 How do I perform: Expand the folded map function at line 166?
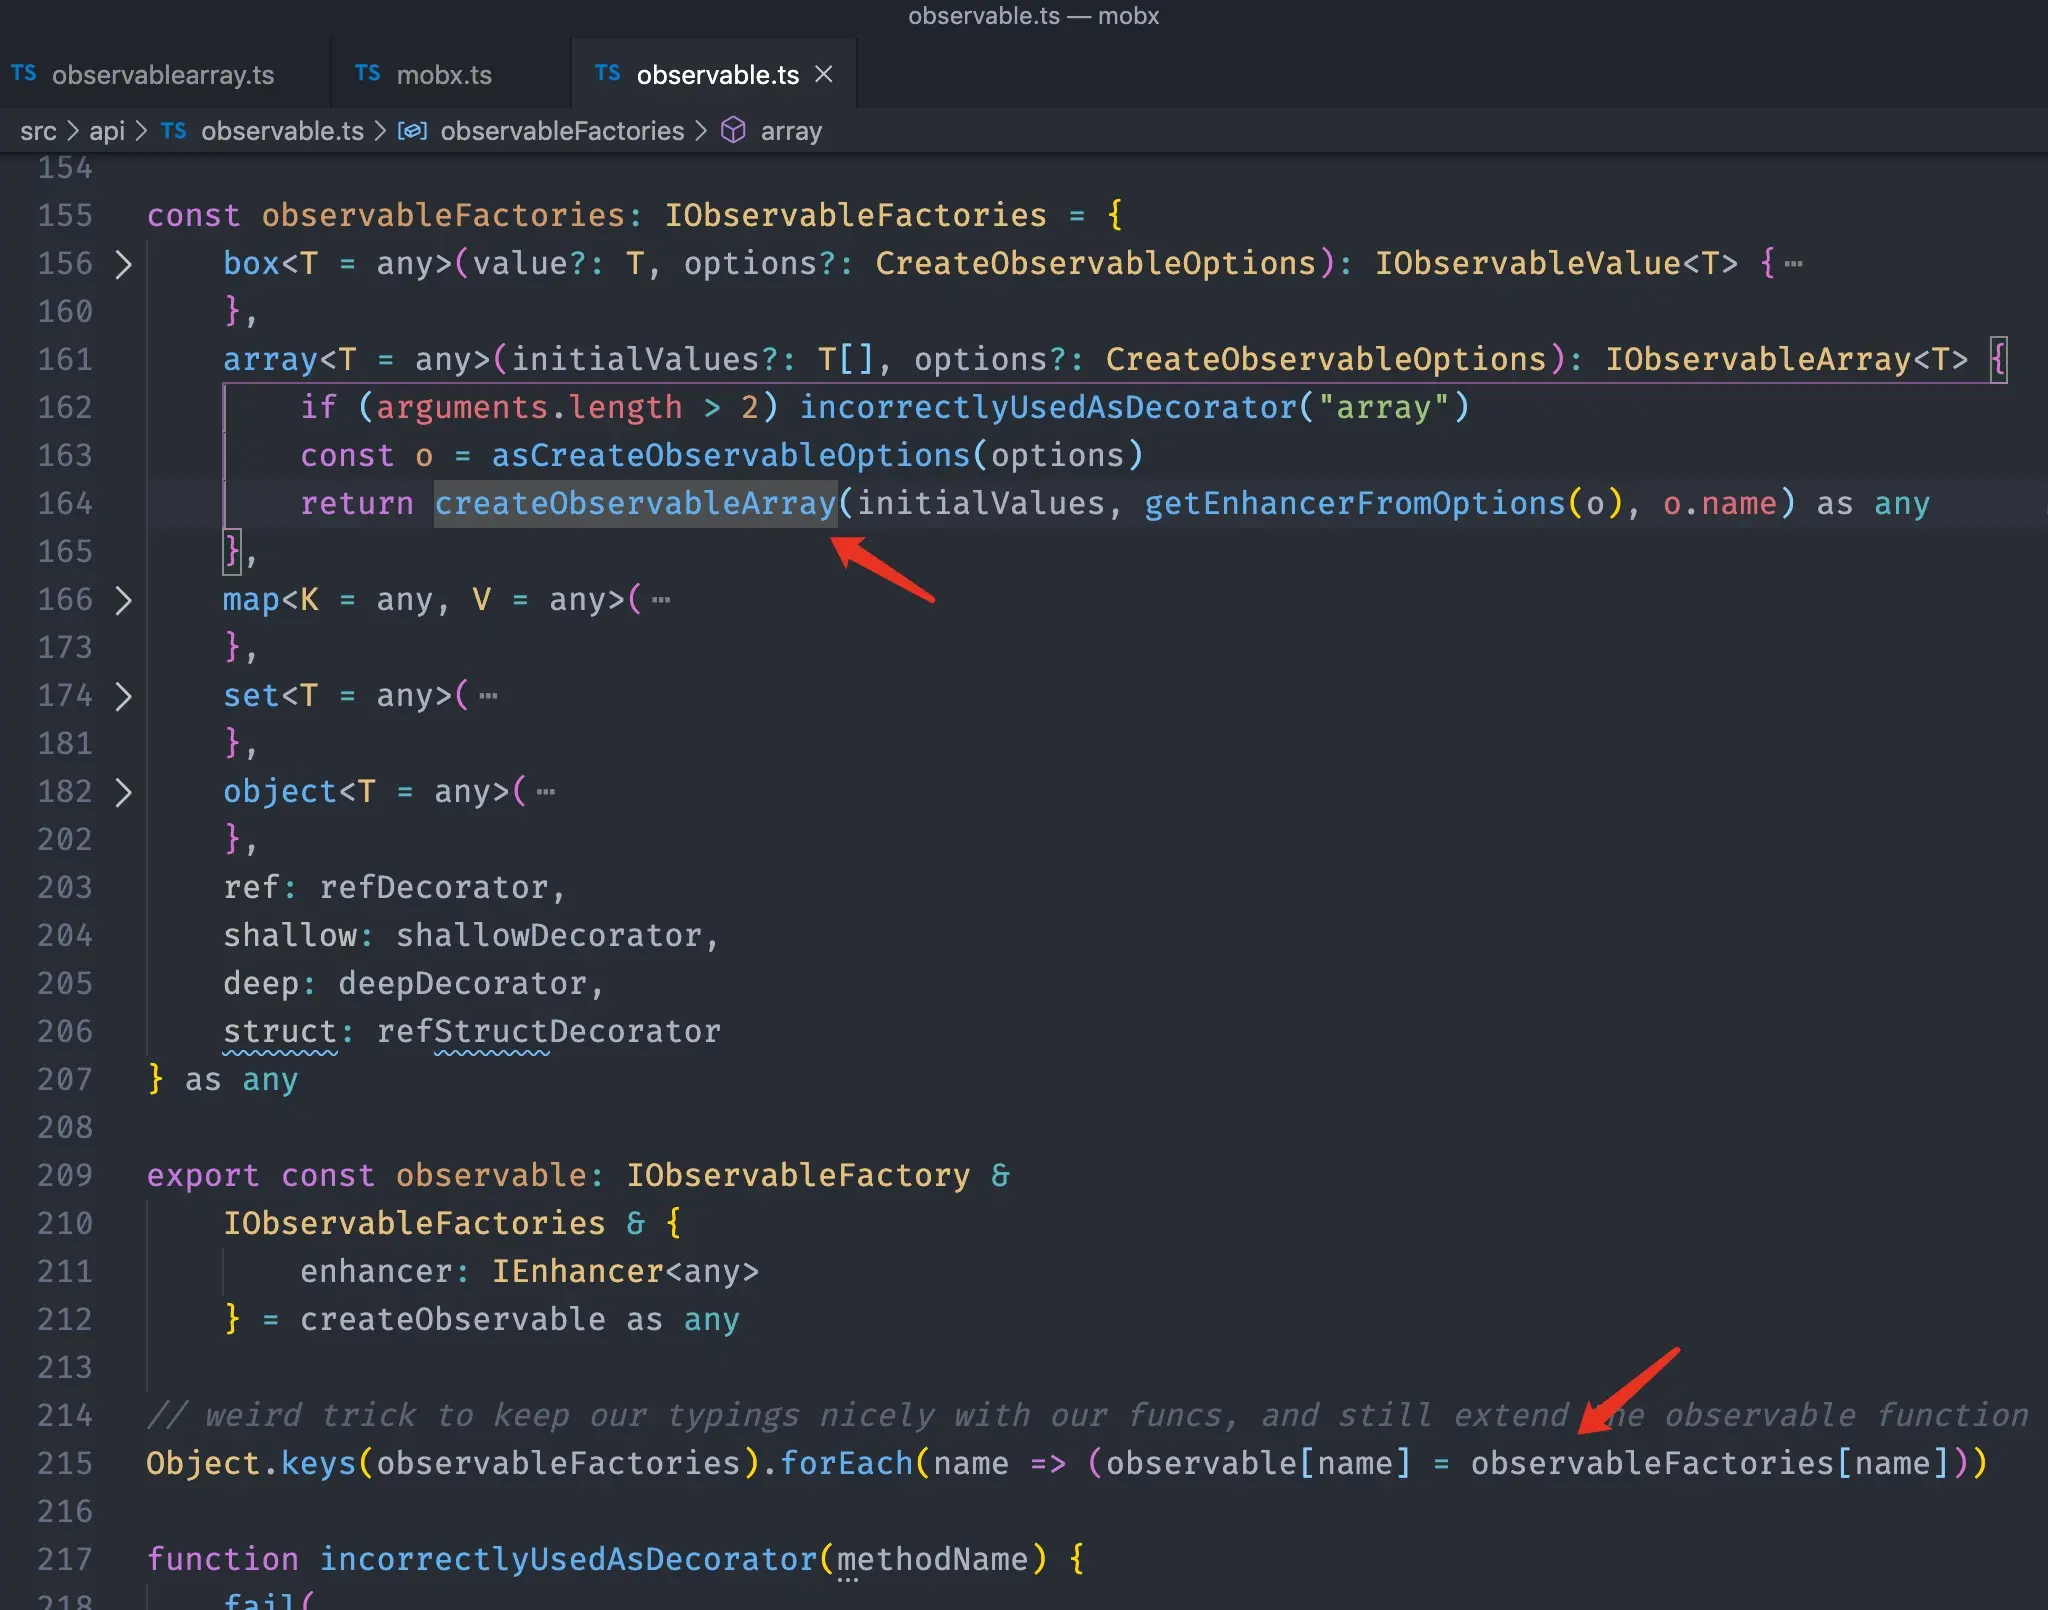pos(124,600)
